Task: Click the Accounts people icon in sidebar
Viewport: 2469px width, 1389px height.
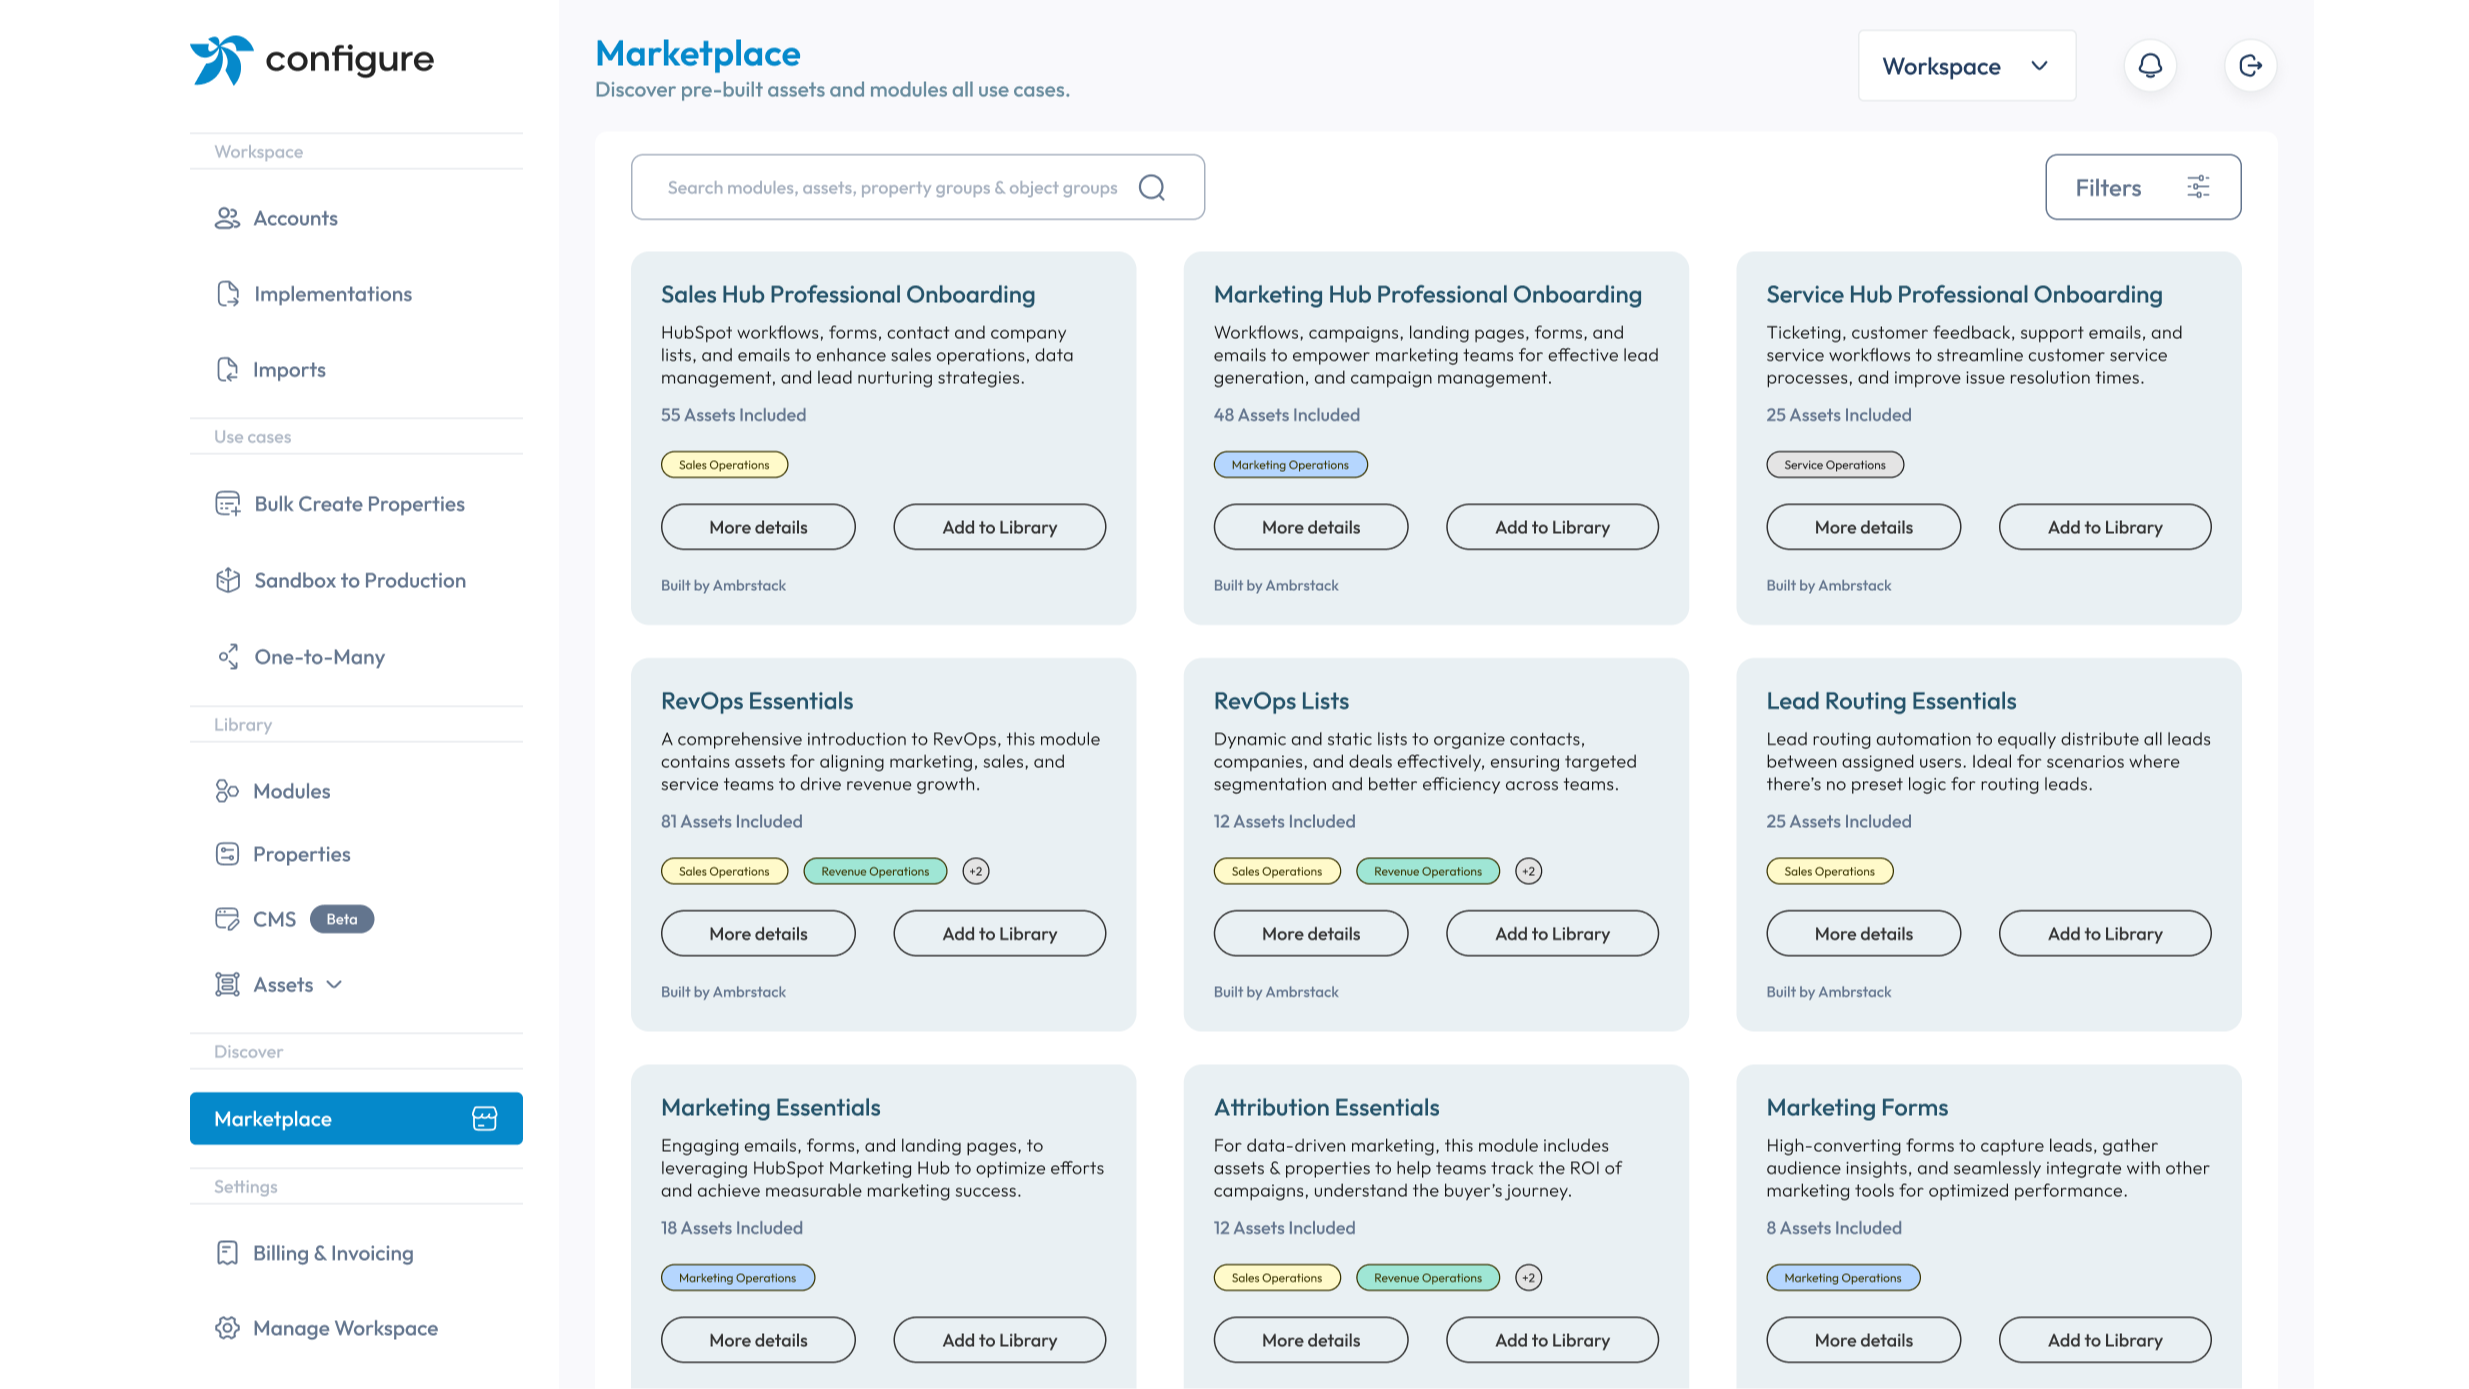Action: click(228, 217)
